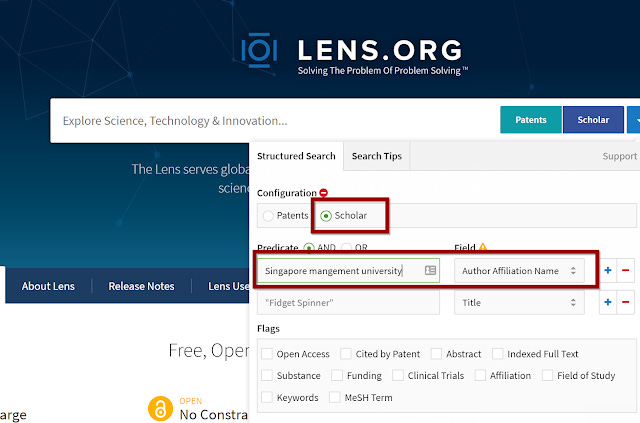The image size is (640, 423).
Task: Enable the Open Access flag
Action: click(x=267, y=354)
